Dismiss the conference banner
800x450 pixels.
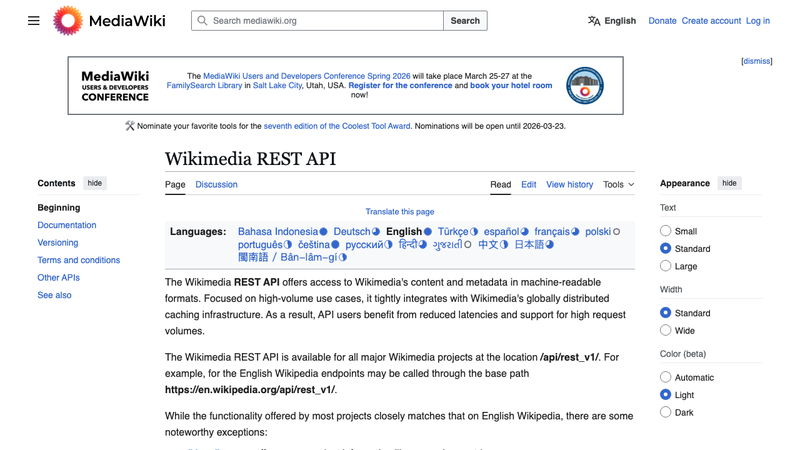click(x=757, y=61)
